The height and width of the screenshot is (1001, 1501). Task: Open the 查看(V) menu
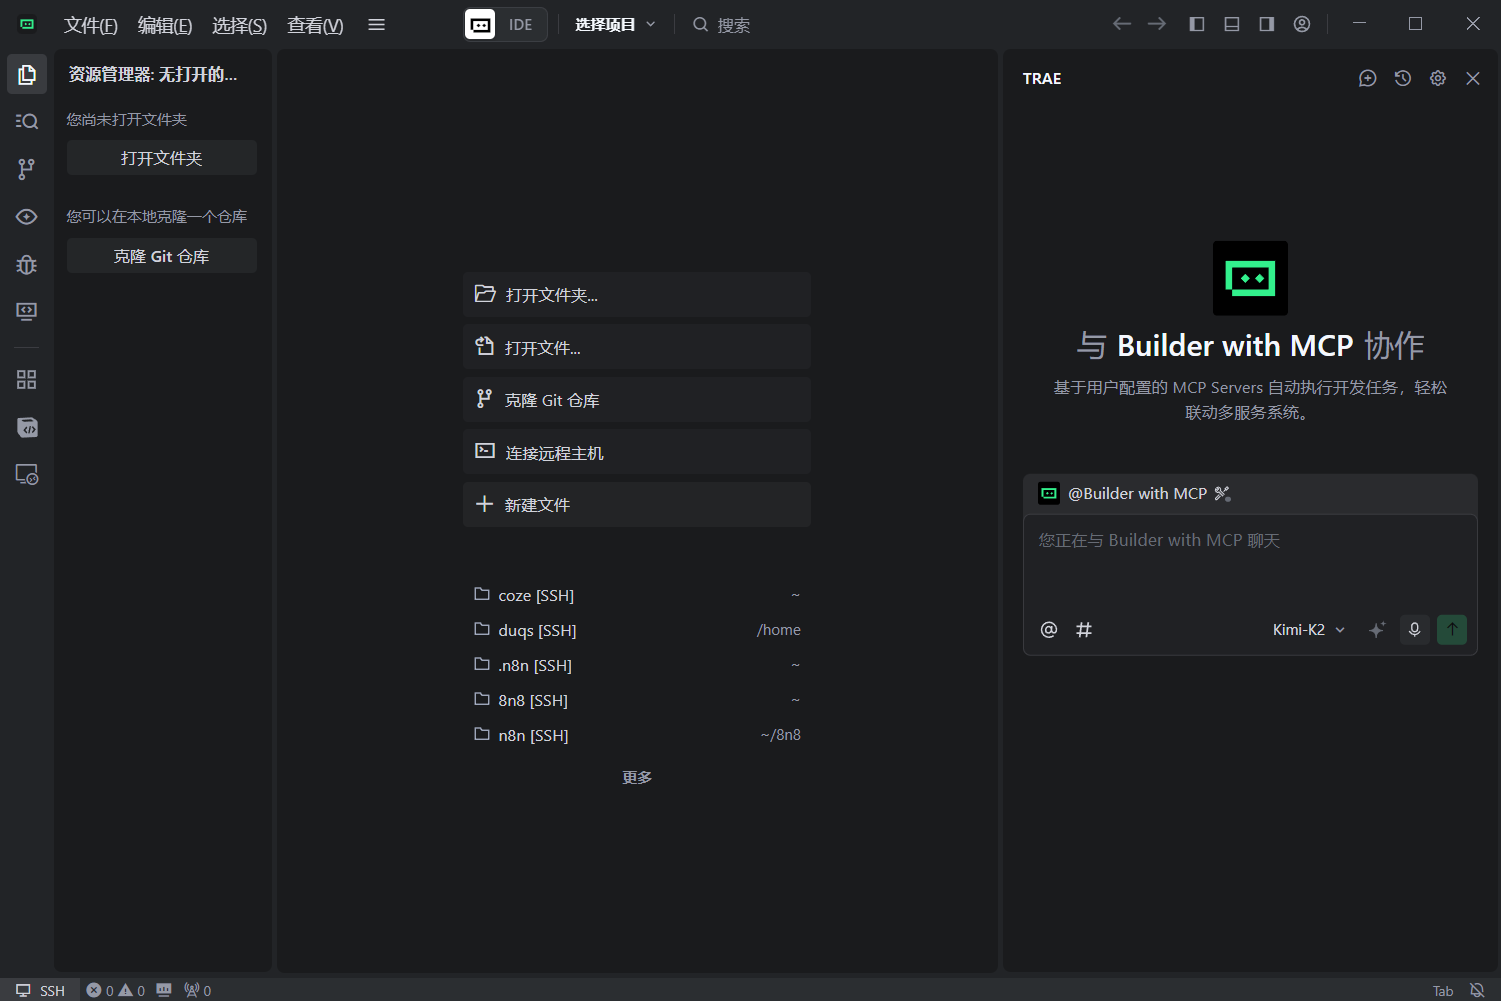pyautogui.click(x=315, y=25)
